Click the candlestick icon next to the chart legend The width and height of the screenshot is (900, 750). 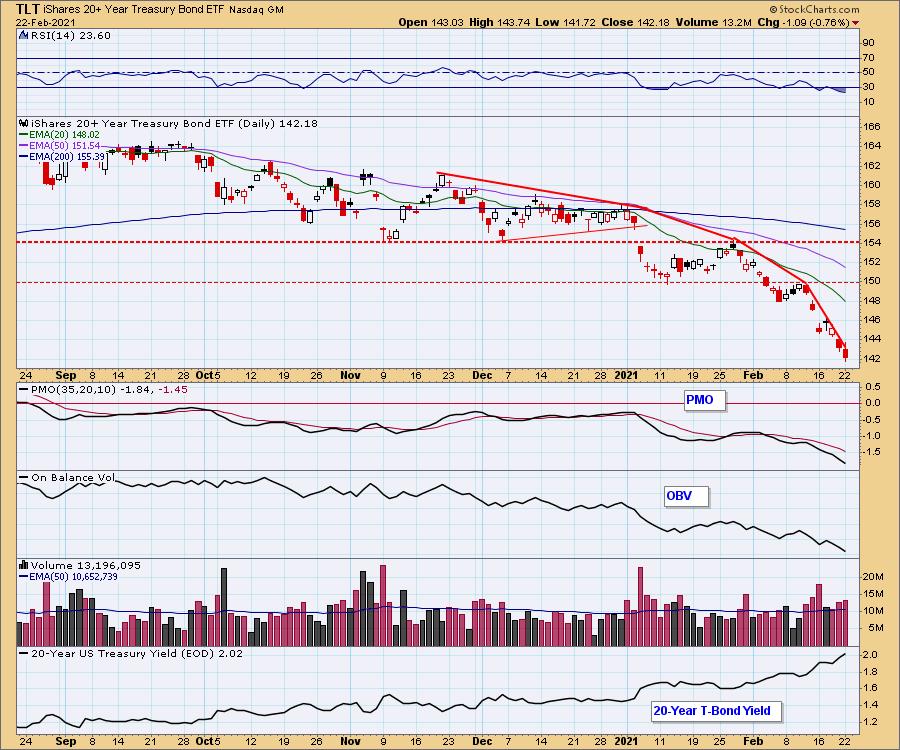click(24, 123)
